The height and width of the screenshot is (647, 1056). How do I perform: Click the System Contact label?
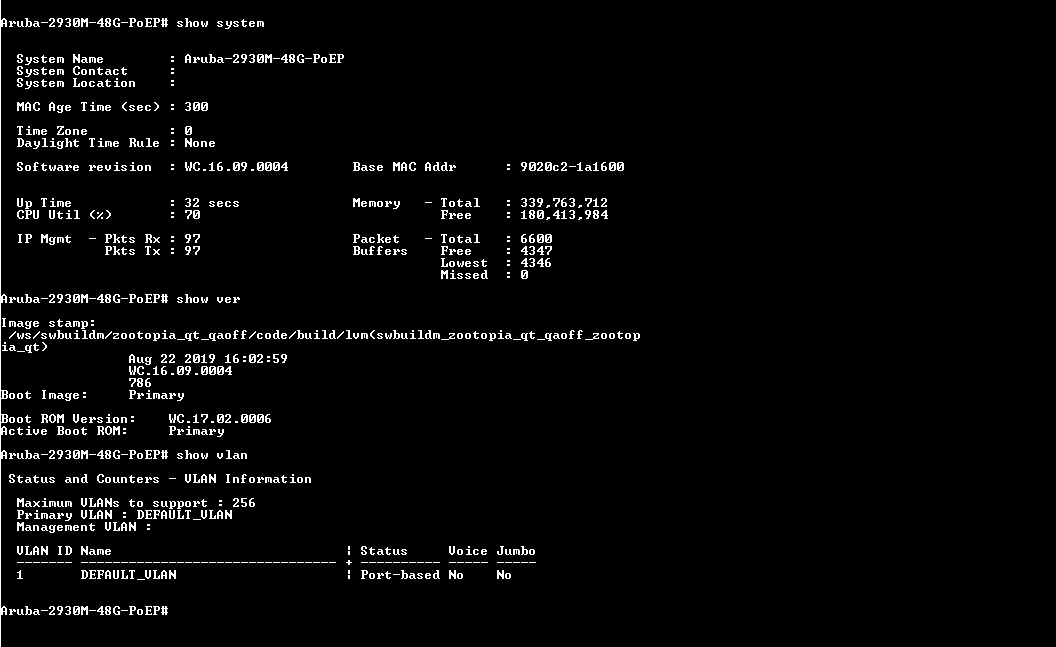(x=72, y=71)
